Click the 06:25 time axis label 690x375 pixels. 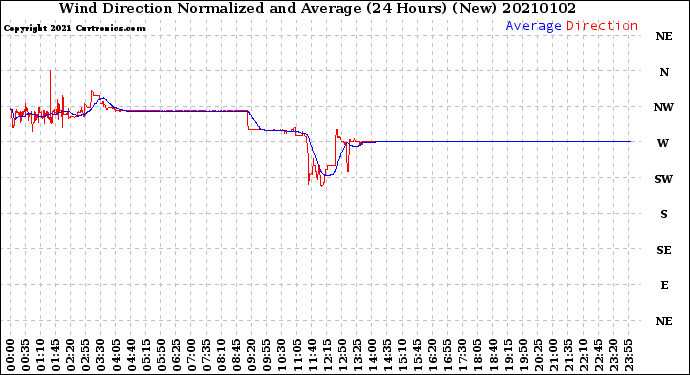pyautogui.click(x=176, y=355)
